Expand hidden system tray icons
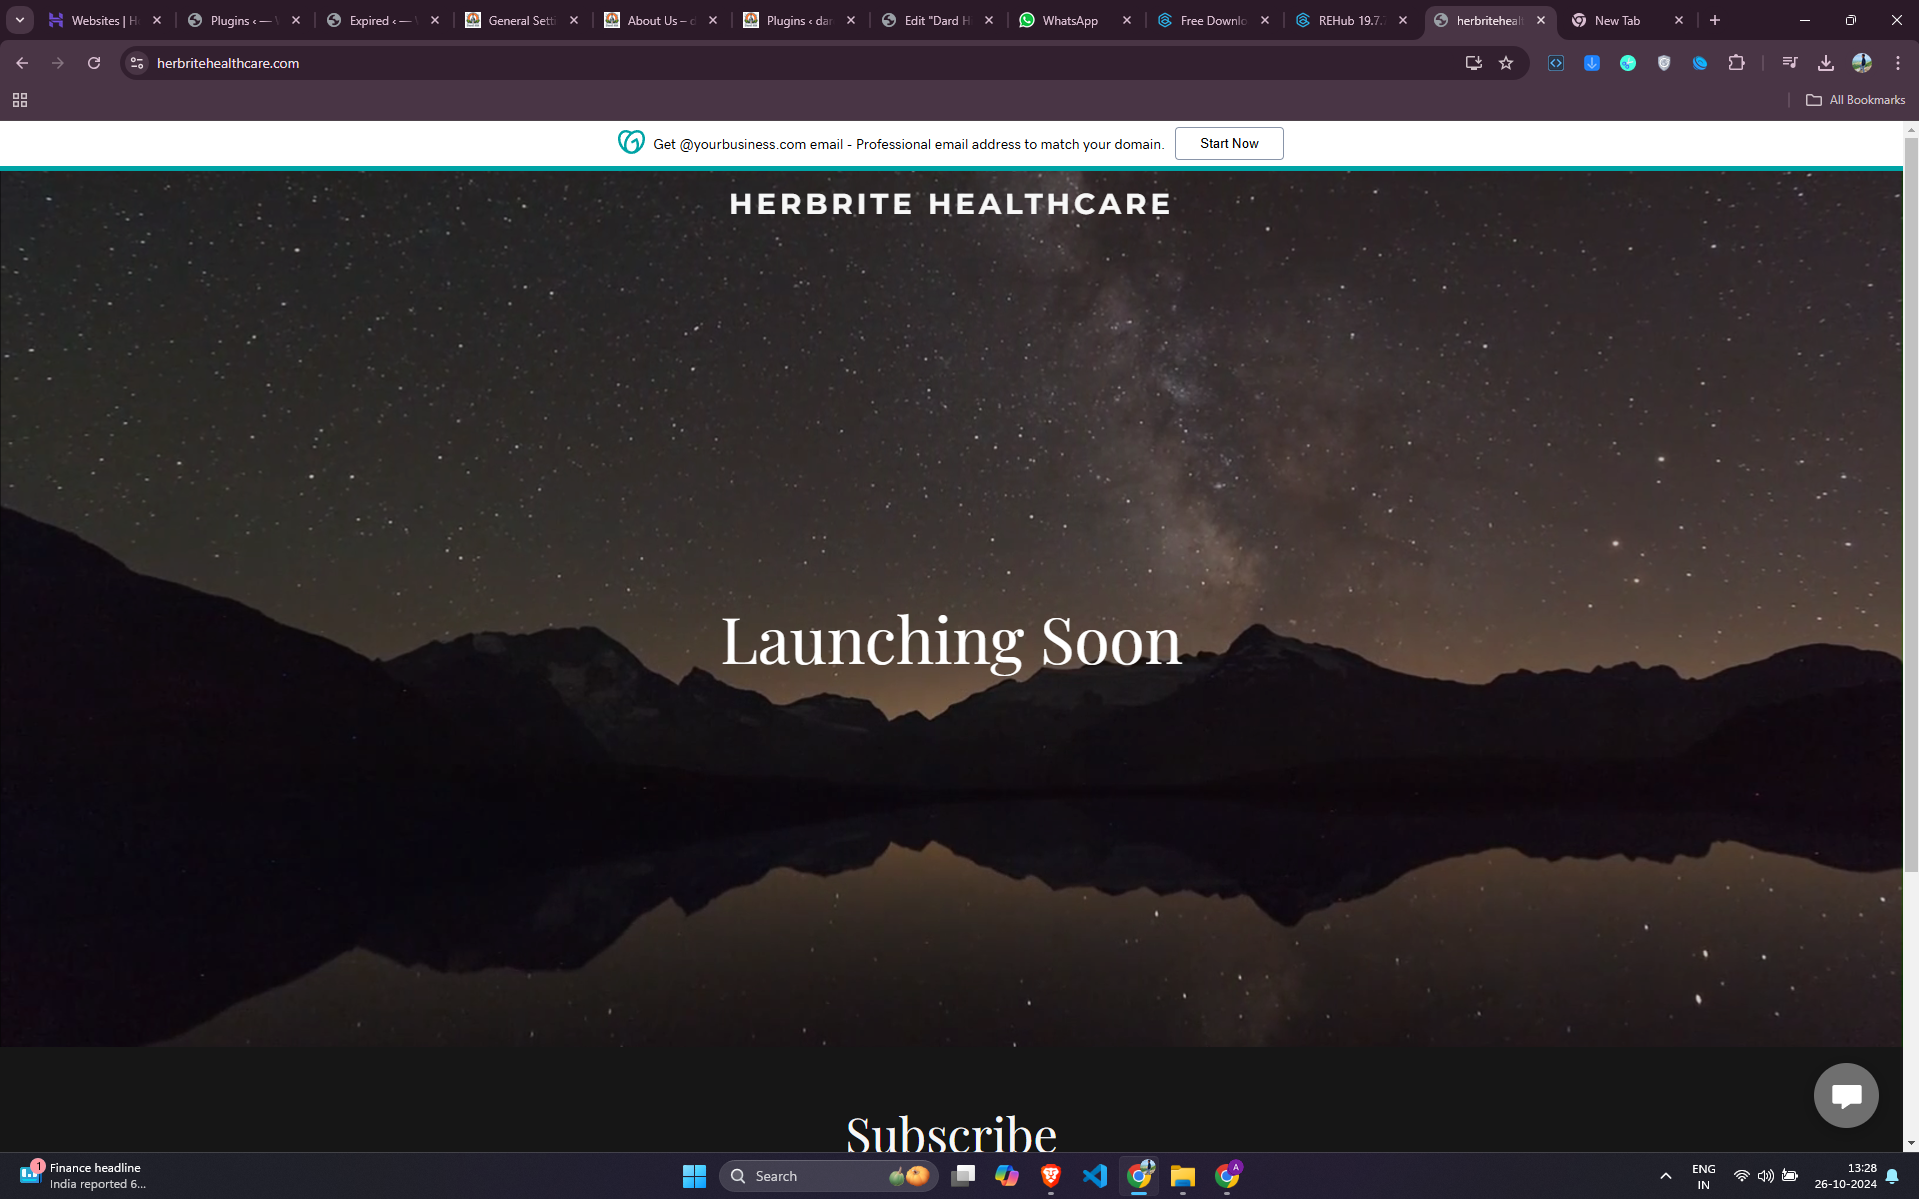Screen dimensions: 1919x1199 (x=1665, y=1176)
